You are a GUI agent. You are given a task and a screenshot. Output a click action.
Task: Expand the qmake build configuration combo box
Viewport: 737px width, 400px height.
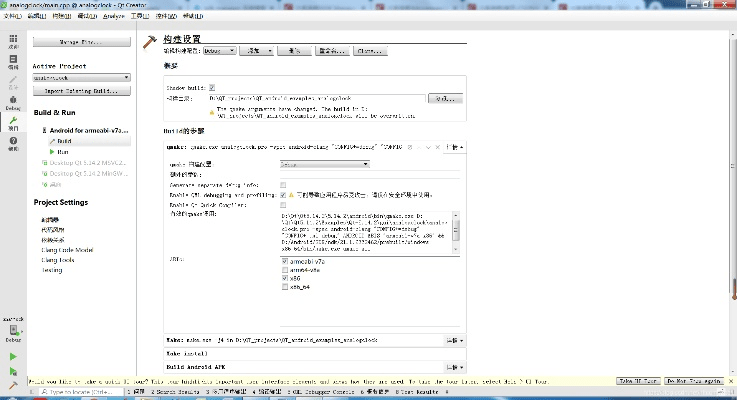click(325, 164)
